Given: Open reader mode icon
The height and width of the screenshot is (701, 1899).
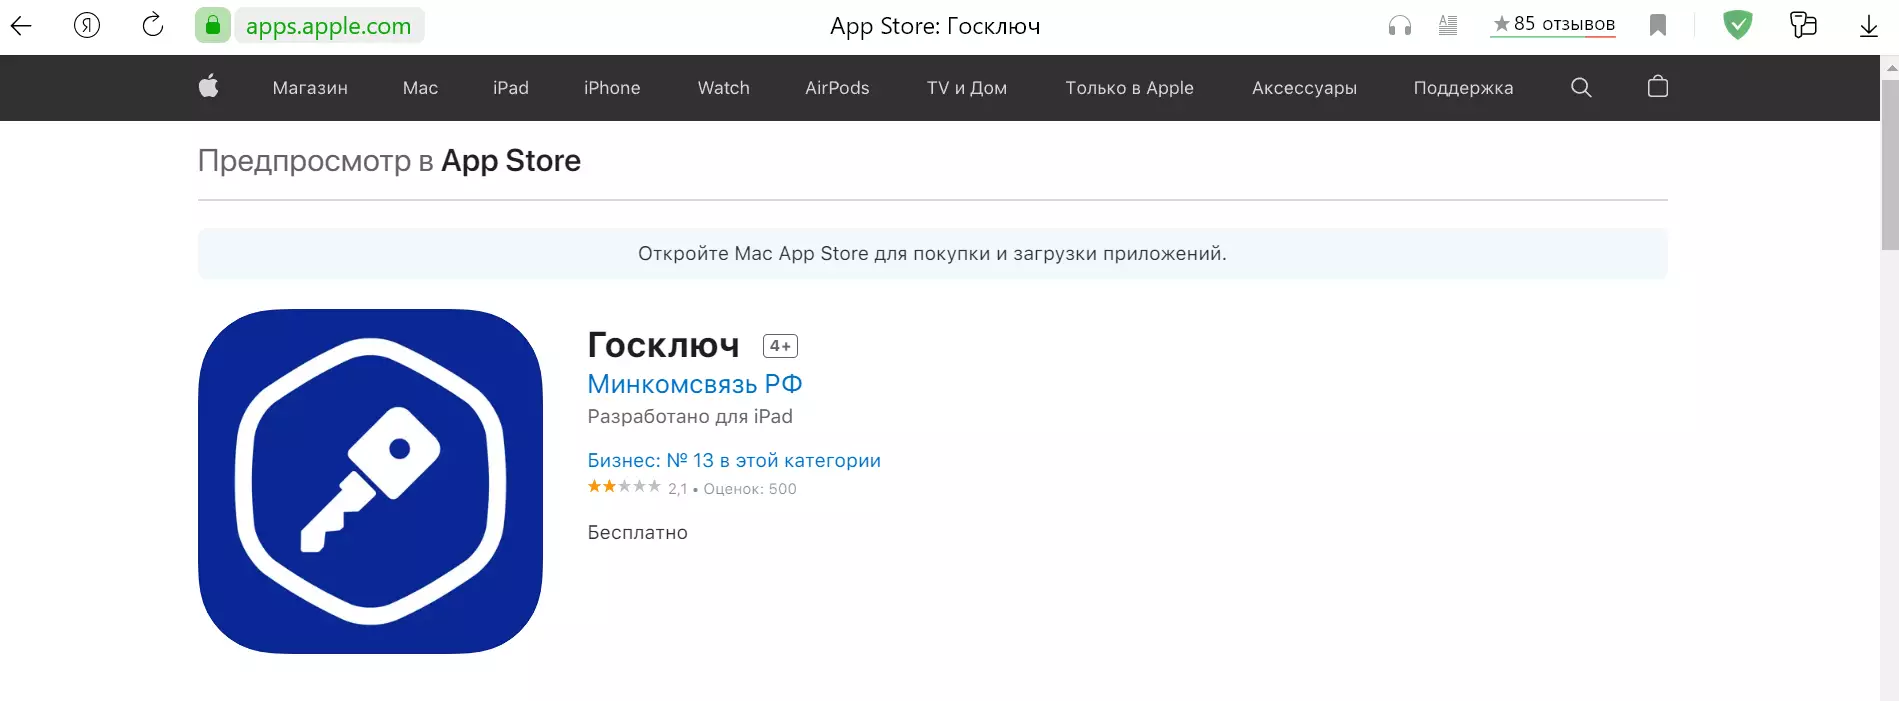Looking at the screenshot, I should click(x=1448, y=25).
